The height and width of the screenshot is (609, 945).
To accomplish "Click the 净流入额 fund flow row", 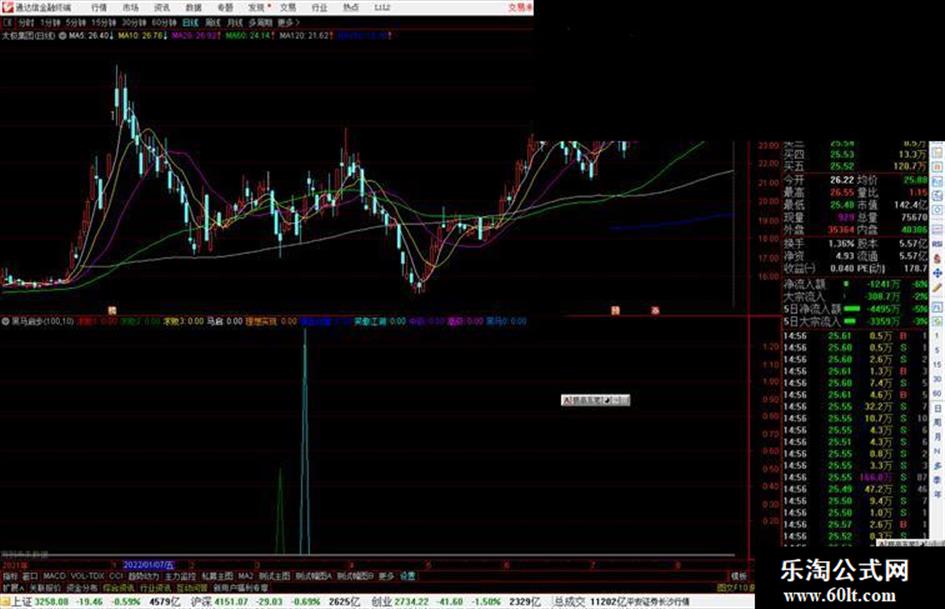I will point(855,284).
